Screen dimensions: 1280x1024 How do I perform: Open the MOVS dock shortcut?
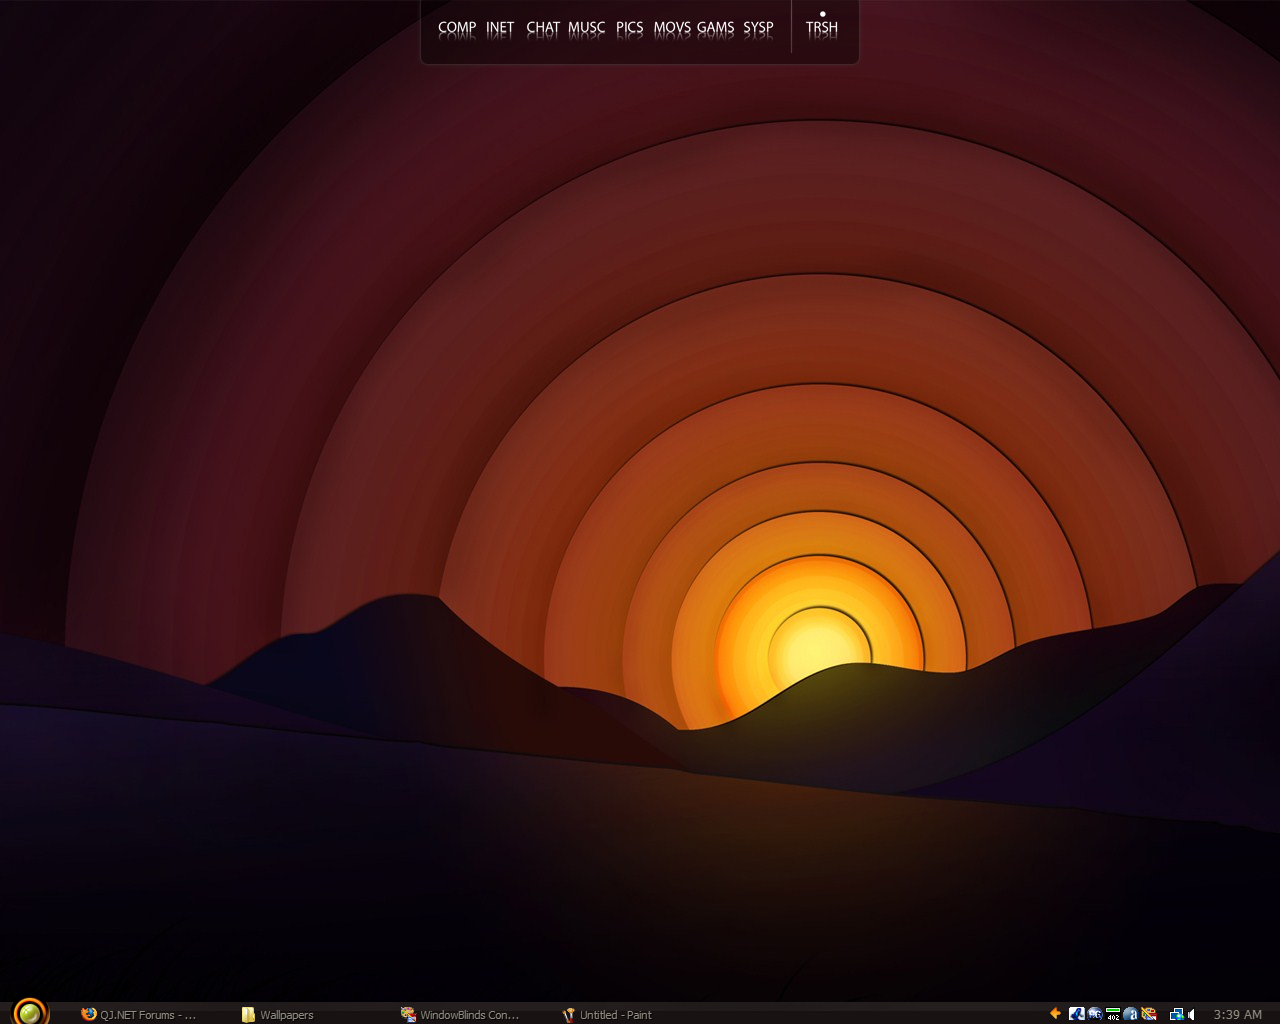pyautogui.click(x=672, y=28)
